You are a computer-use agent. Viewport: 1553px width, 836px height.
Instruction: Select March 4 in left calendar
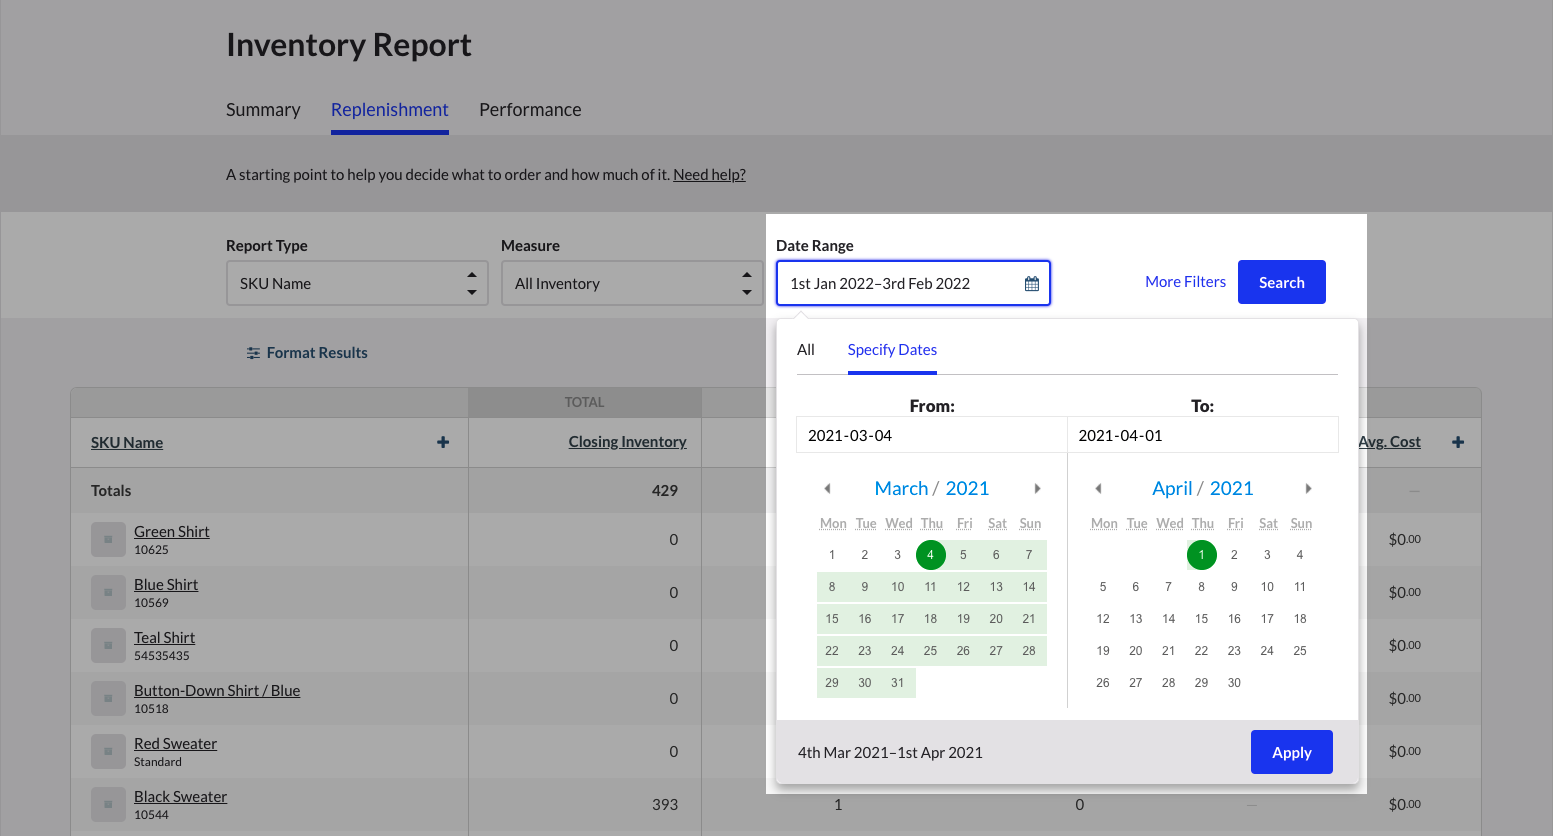(931, 555)
